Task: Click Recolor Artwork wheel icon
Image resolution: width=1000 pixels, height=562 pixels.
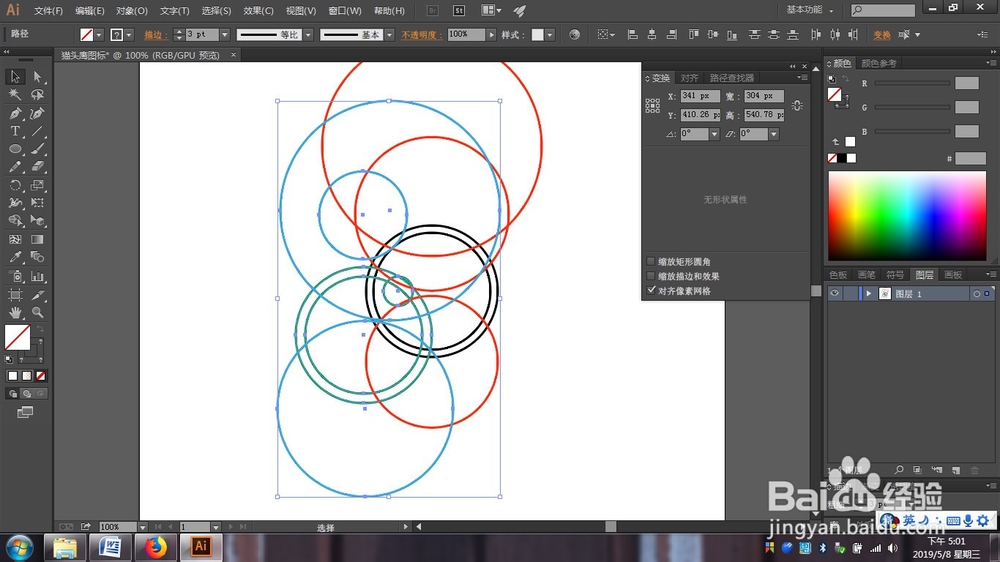Action: click(575, 34)
